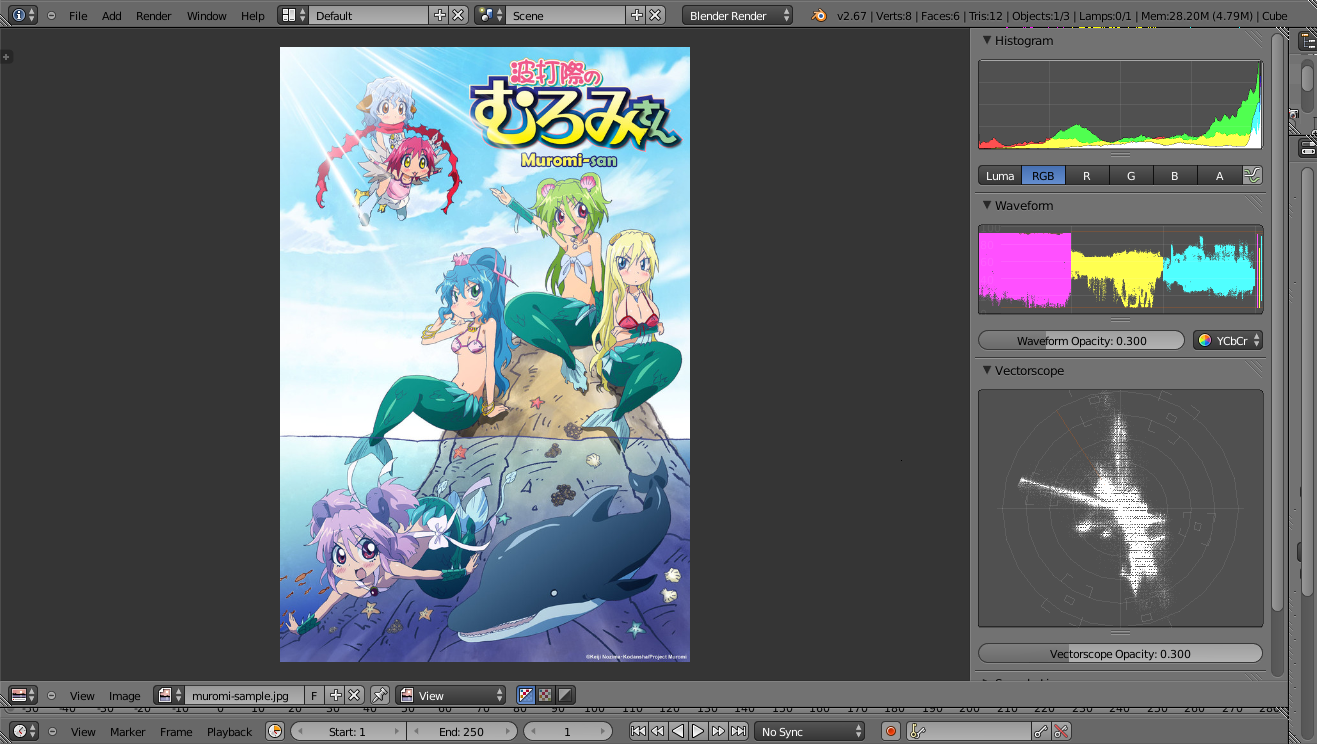
Task: Pin the current image
Action: (380, 695)
